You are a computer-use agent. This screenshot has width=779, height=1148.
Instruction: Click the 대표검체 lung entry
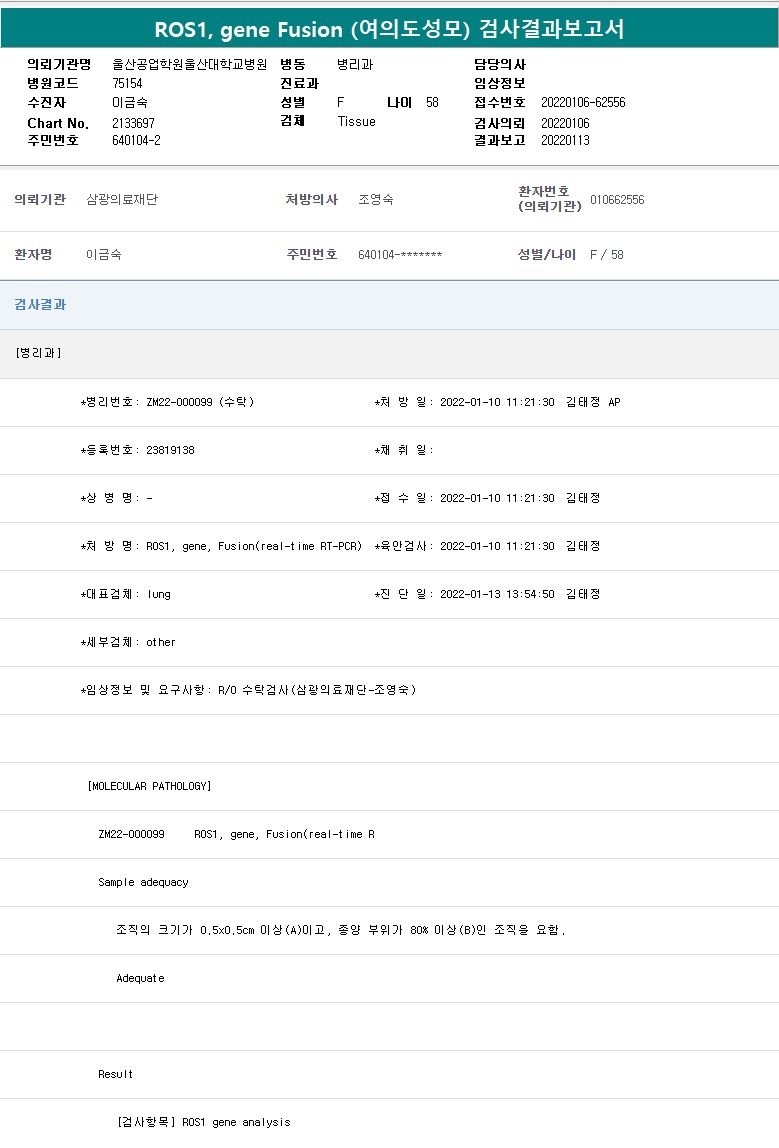(127, 594)
